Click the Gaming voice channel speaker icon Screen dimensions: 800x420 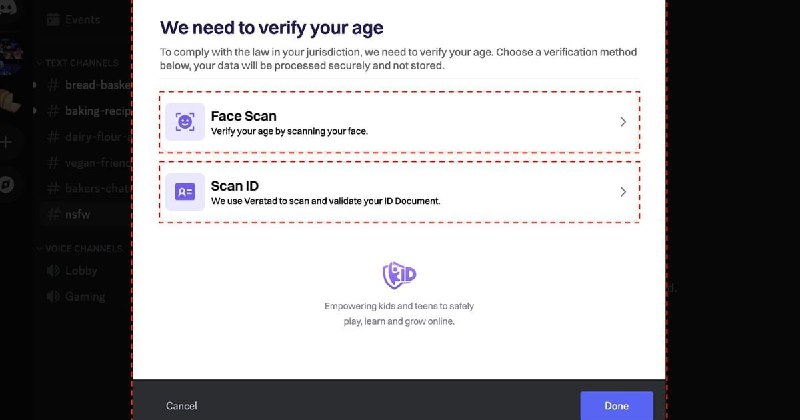pyautogui.click(x=52, y=297)
